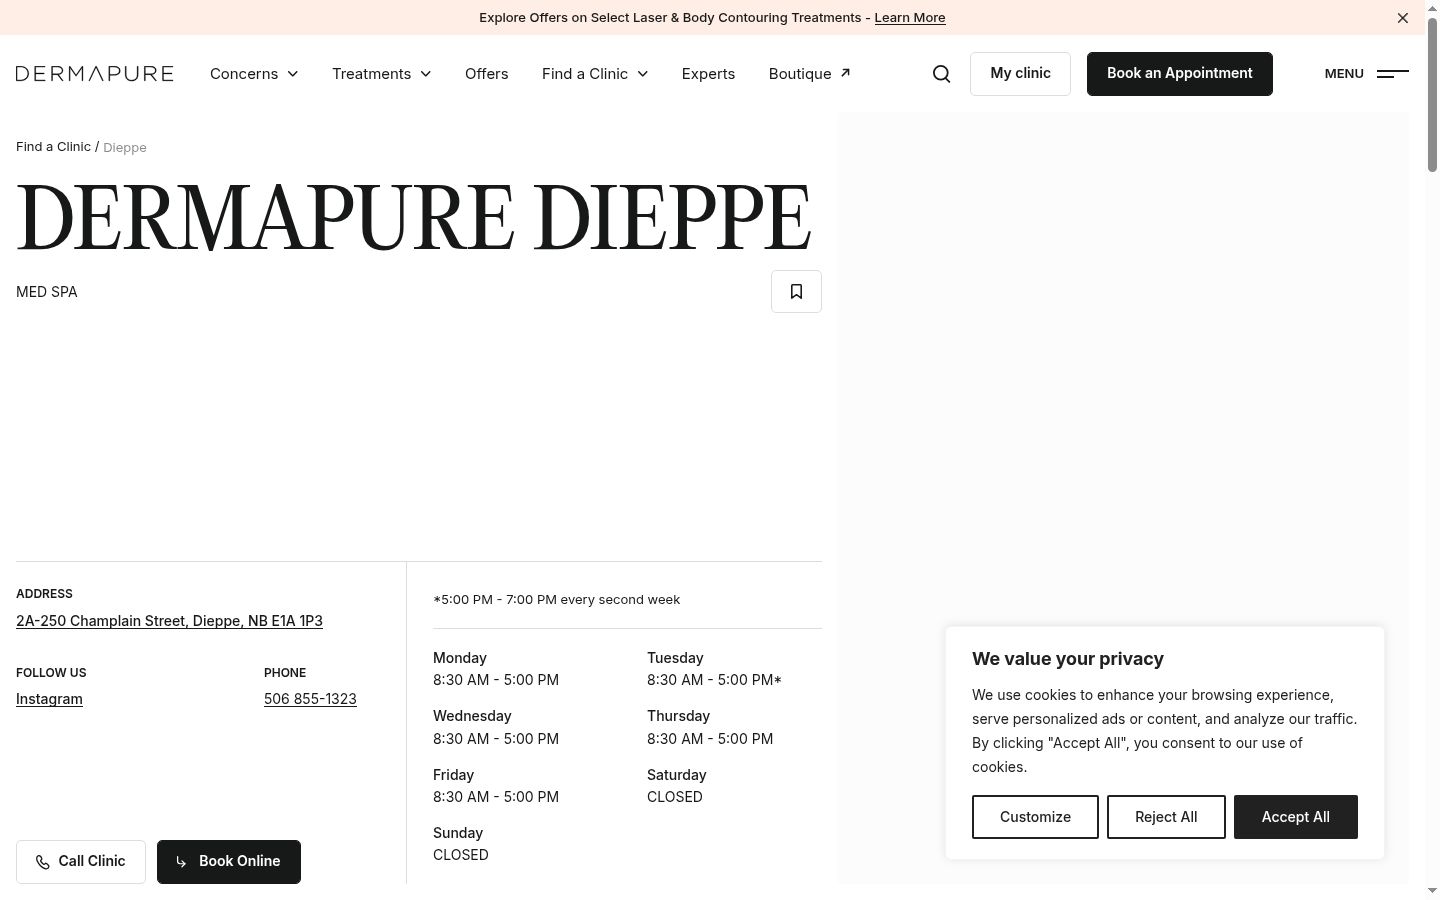This screenshot has height=900, width=1440.
Task: Open the Boutique external link
Action: [x=809, y=74]
